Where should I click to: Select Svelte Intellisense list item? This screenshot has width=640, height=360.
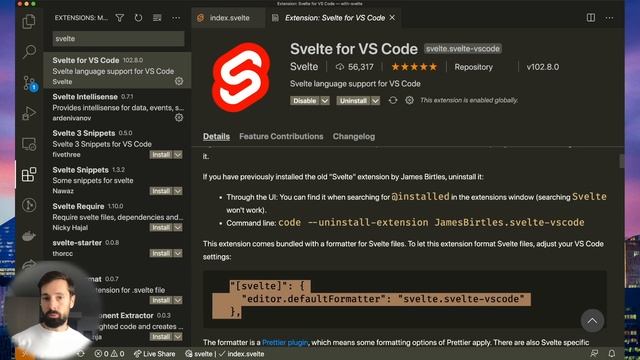pyautogui.click(x=117, y=107)
